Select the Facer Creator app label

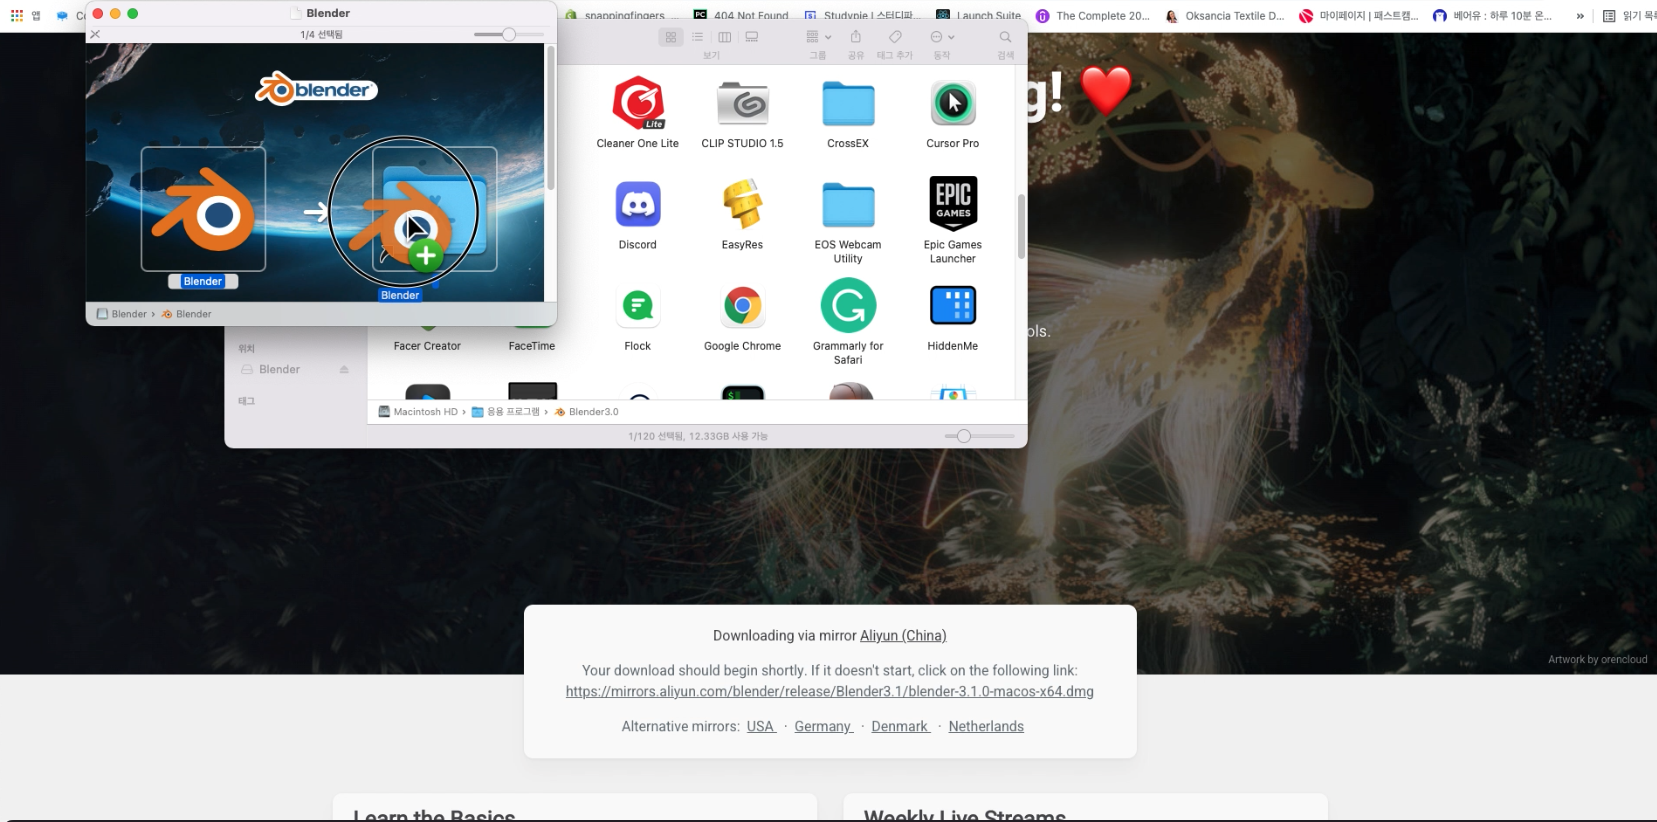(x=427, y=346)
